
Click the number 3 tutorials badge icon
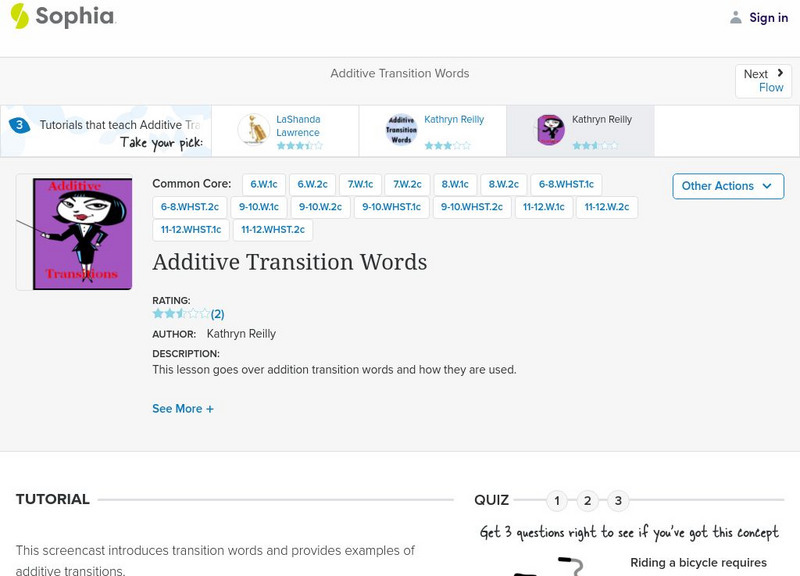(19, 124)
